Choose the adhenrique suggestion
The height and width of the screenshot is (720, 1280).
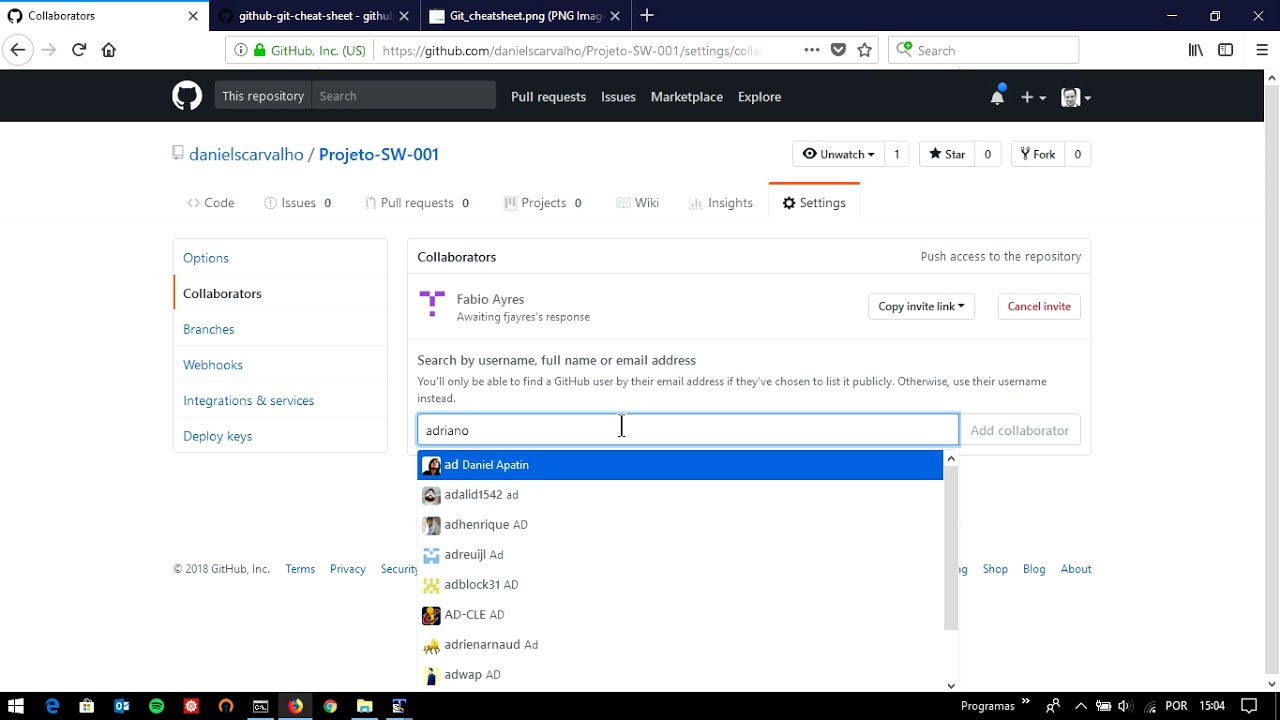click(x=680, y=525)
